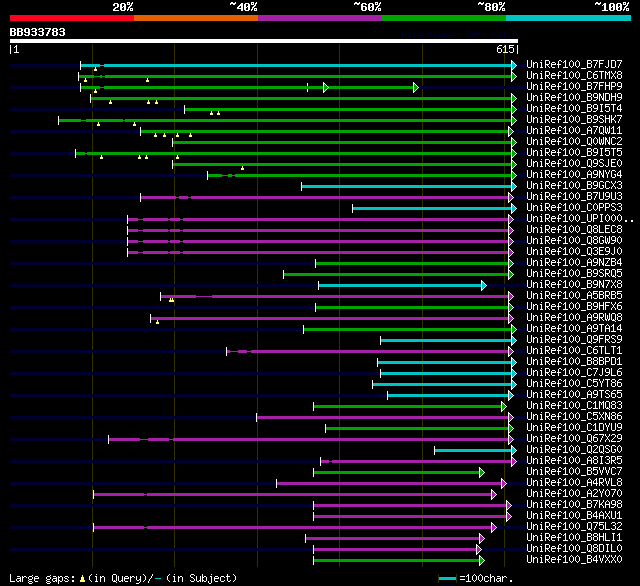Viewport: 640px width, 586px height.
Task: Select the UniRef100_C5XN86 label
Action: (x=574, y=417)
